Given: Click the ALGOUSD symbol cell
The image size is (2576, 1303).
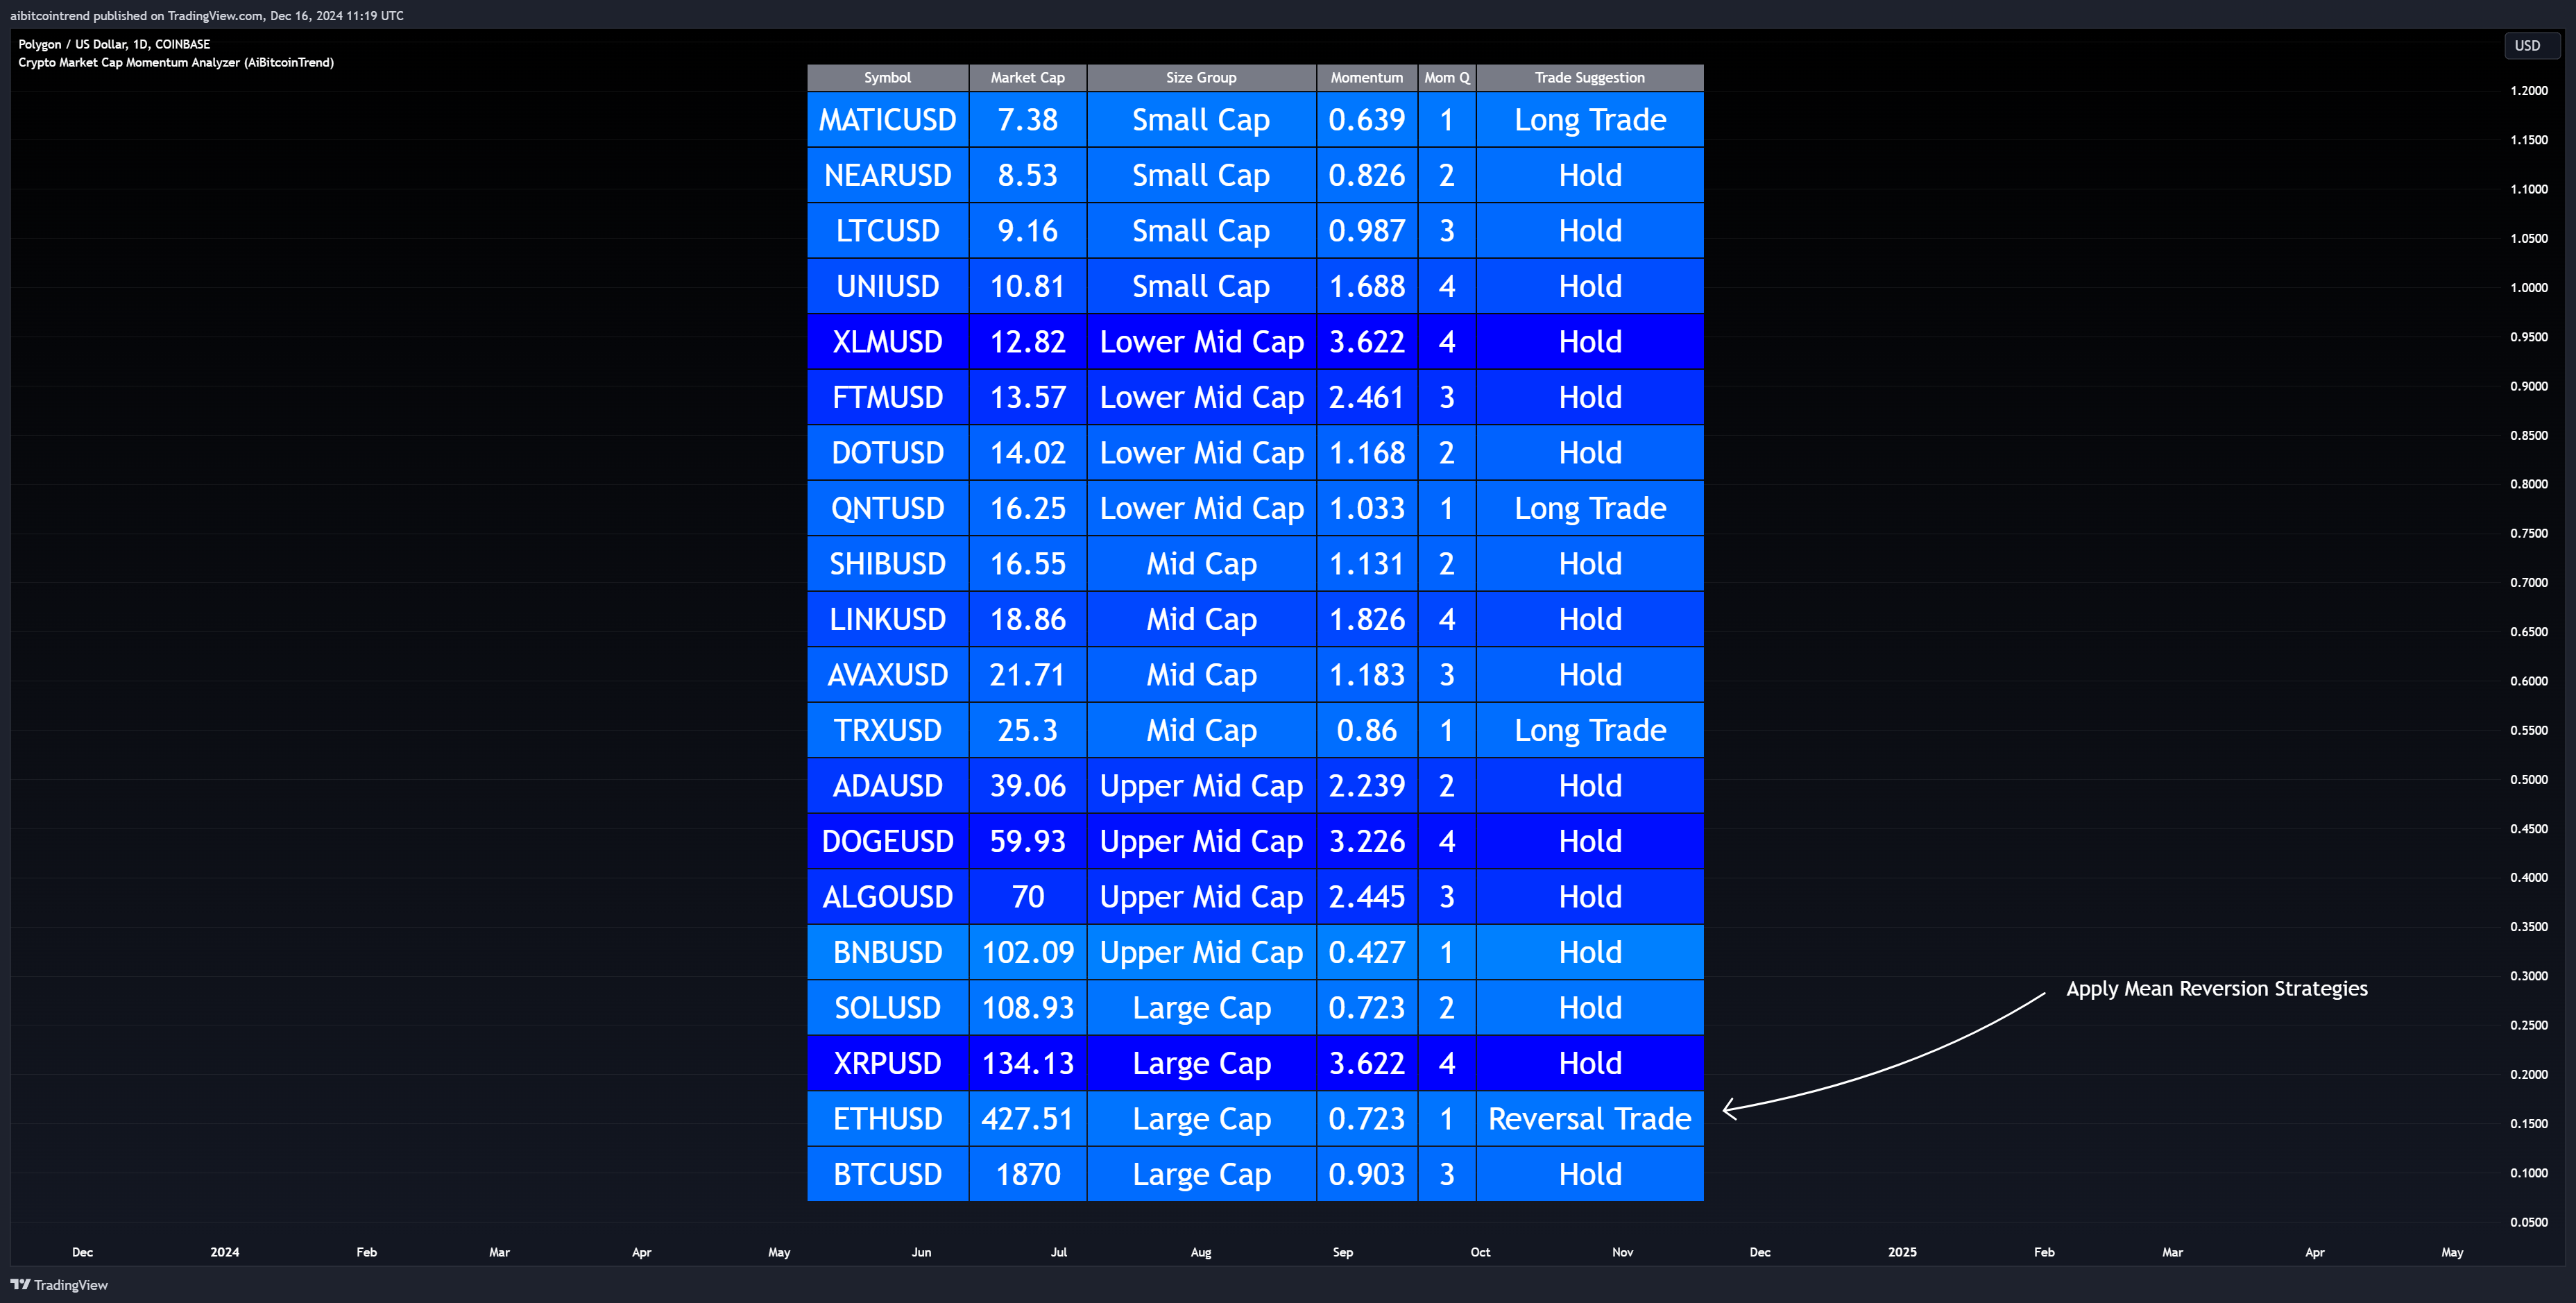Looking at the screenshot, I should tap(888, 897).
